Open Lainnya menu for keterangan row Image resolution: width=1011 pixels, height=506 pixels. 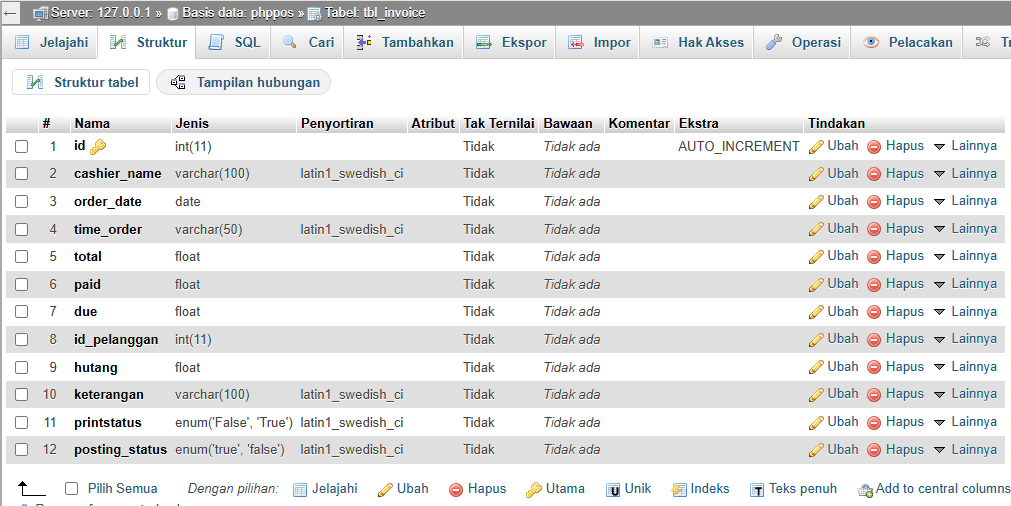pyautogui.click(x=965, y=394)
